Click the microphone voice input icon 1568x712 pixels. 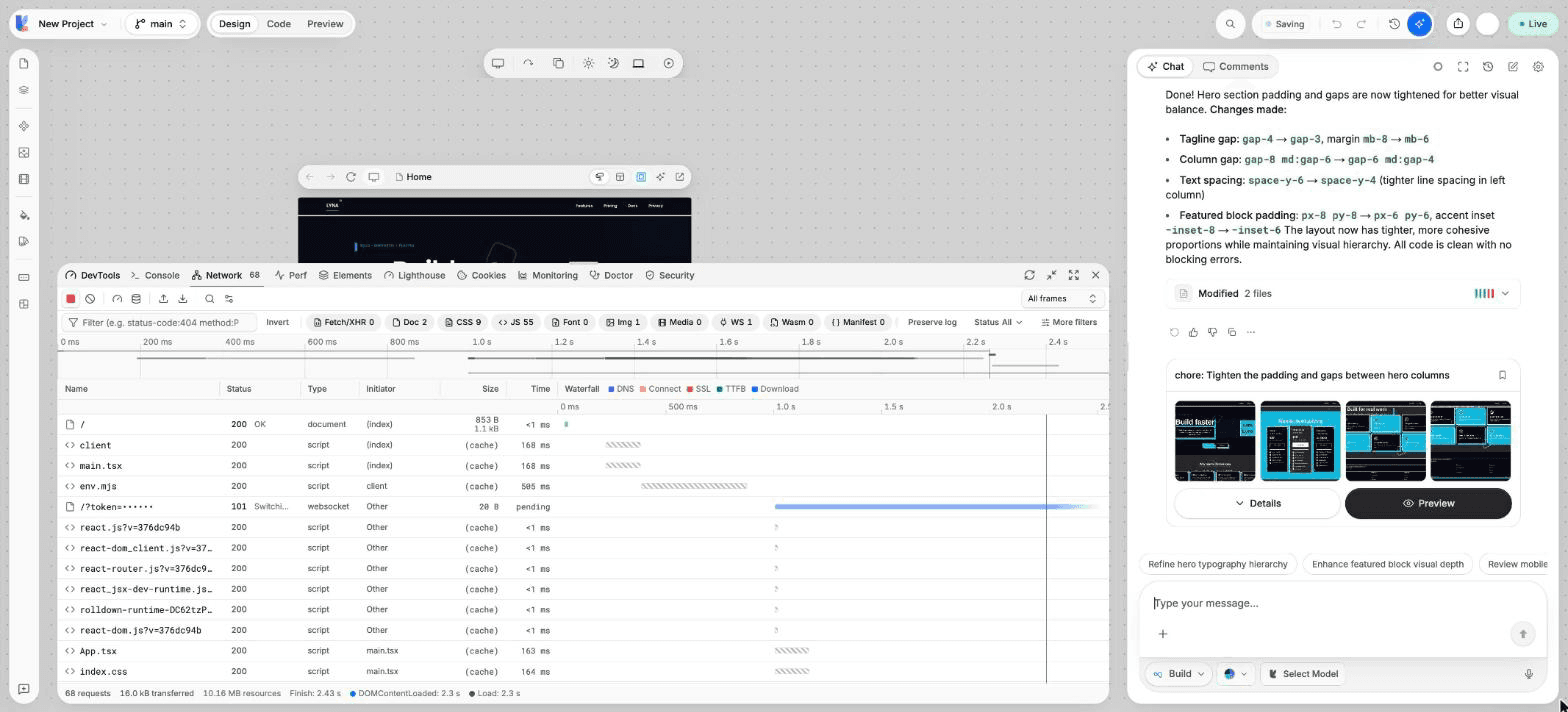pyautogui.click(x=1528, y=674)
